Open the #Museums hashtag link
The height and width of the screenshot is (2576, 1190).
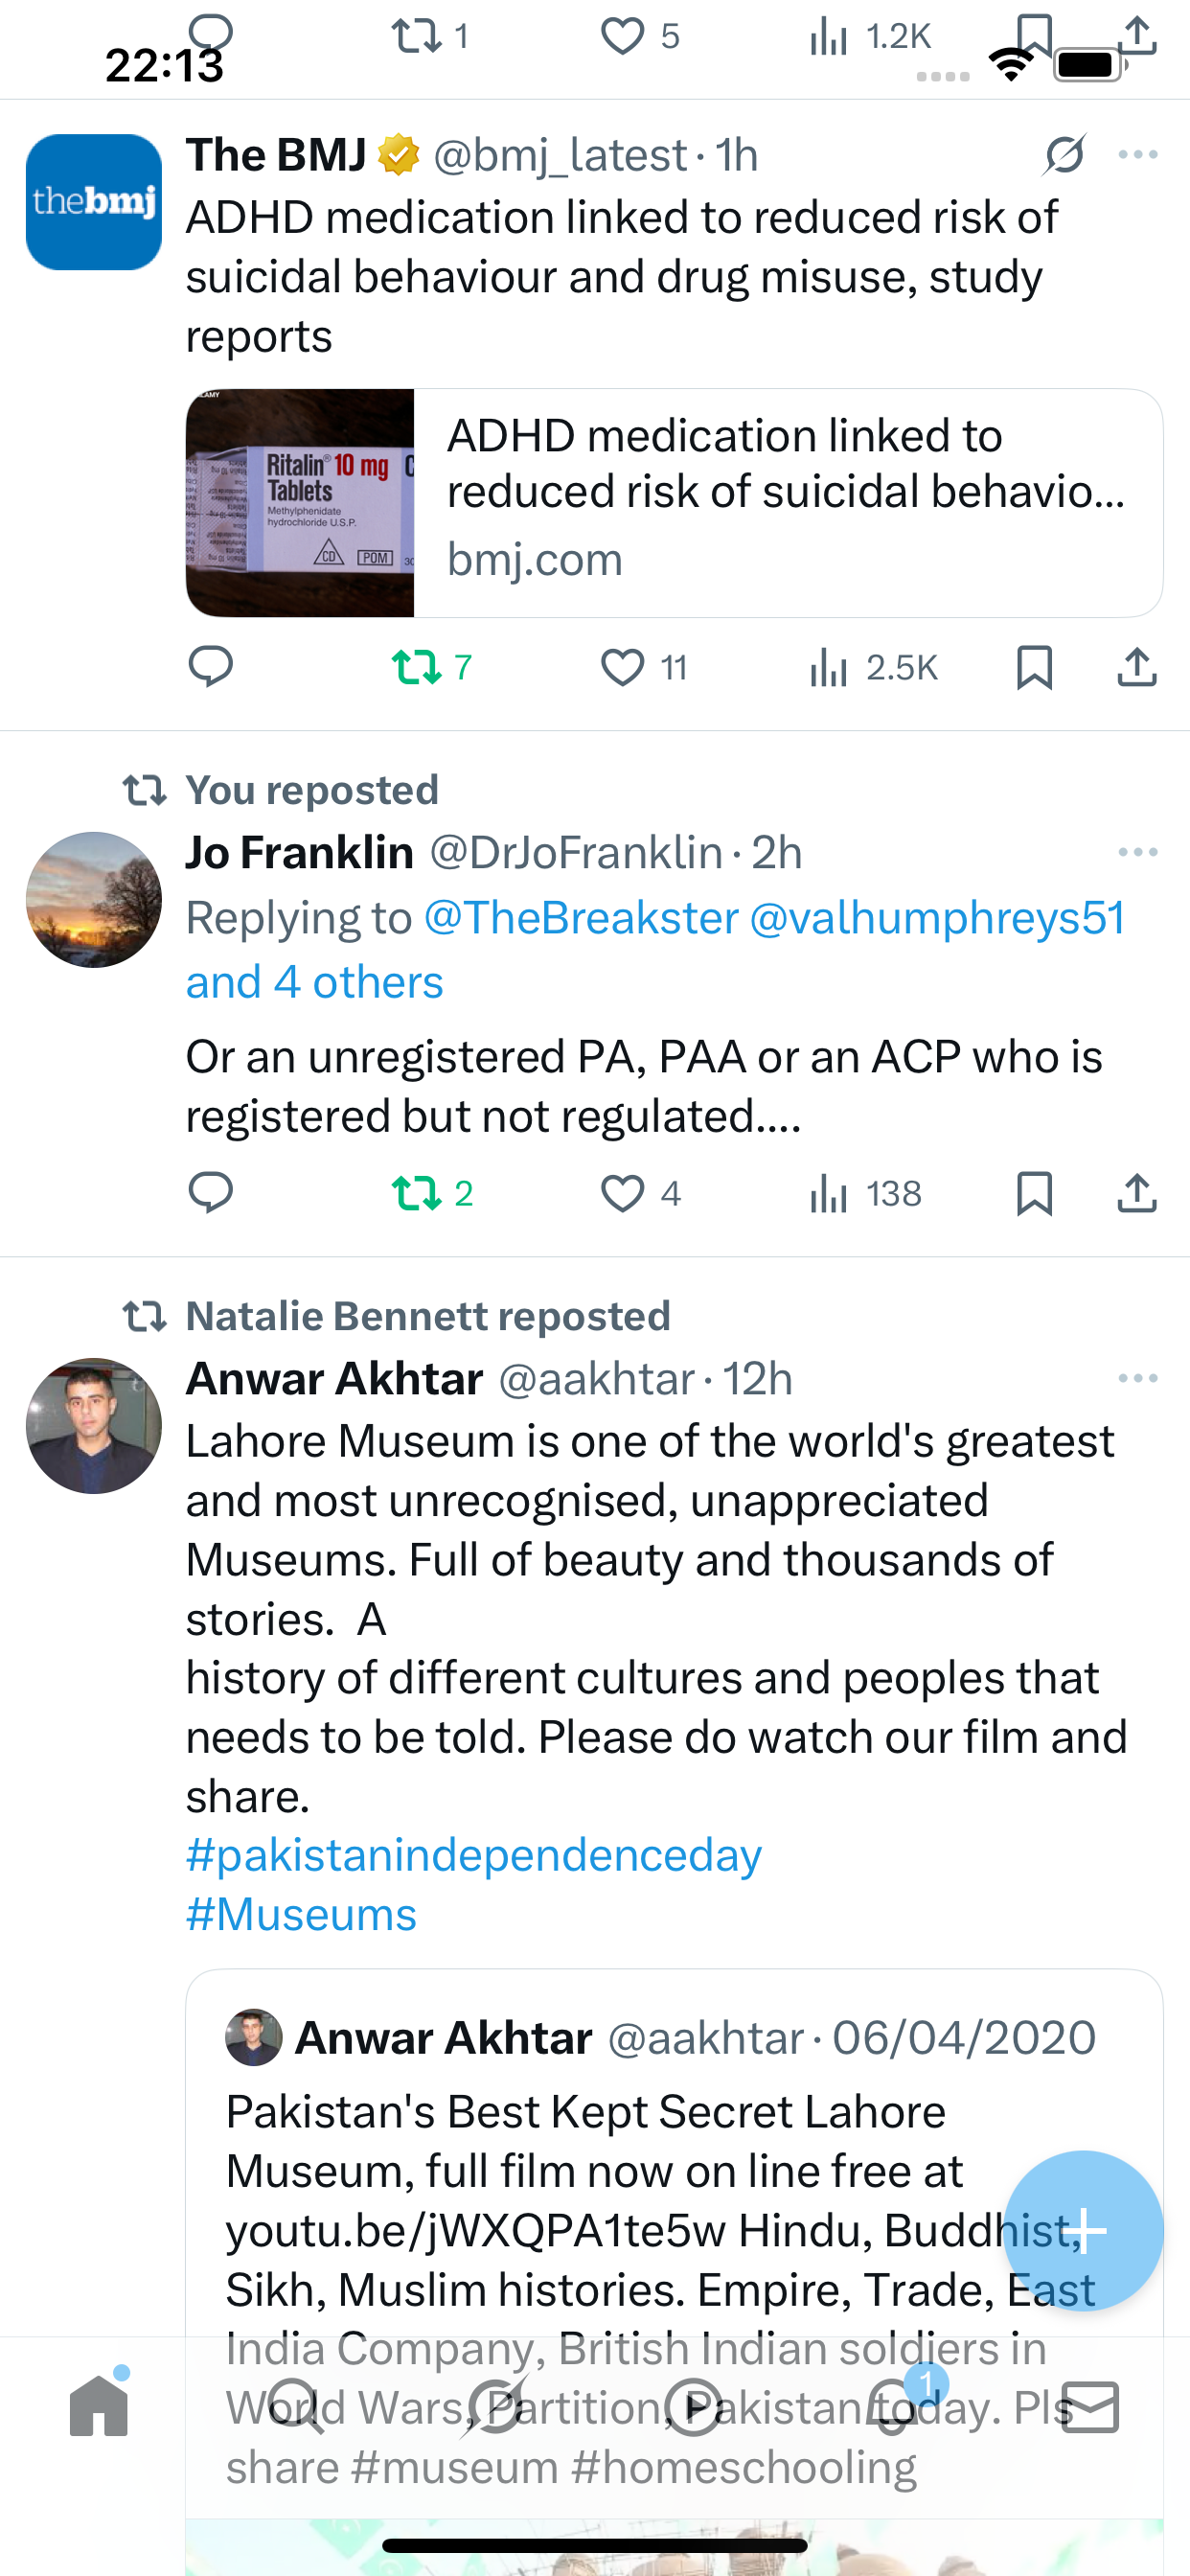(x=301, y=1914)
